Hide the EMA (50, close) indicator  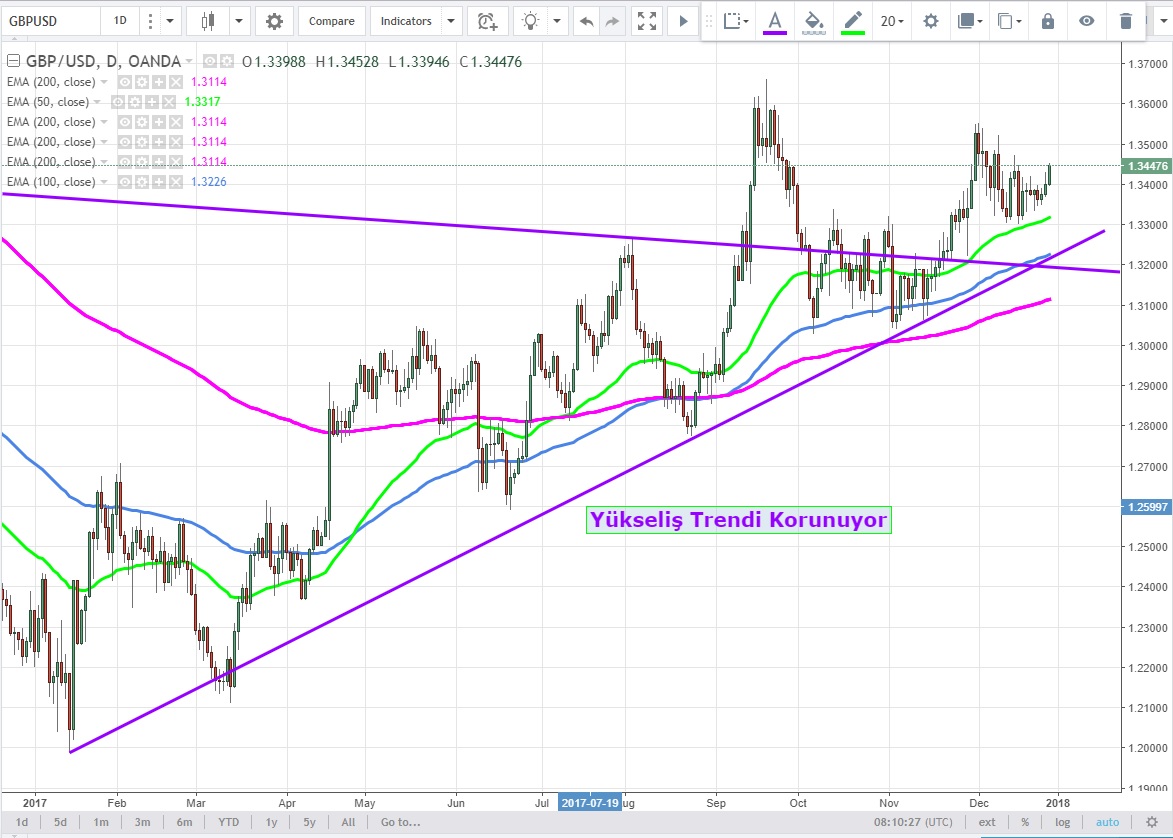(x=118, y=102)
